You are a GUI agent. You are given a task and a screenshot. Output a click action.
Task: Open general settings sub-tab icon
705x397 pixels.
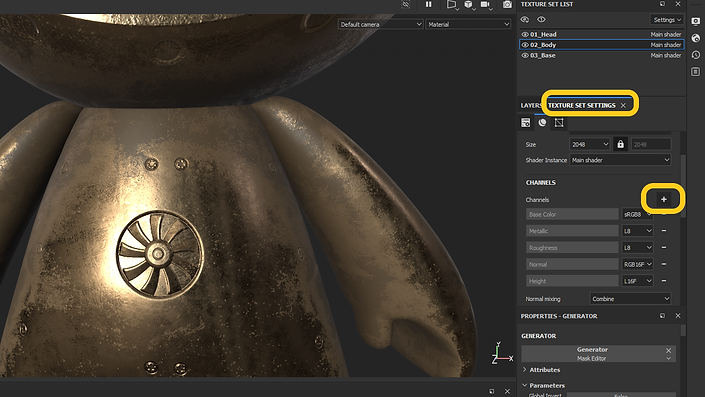[x=525, y=123]
